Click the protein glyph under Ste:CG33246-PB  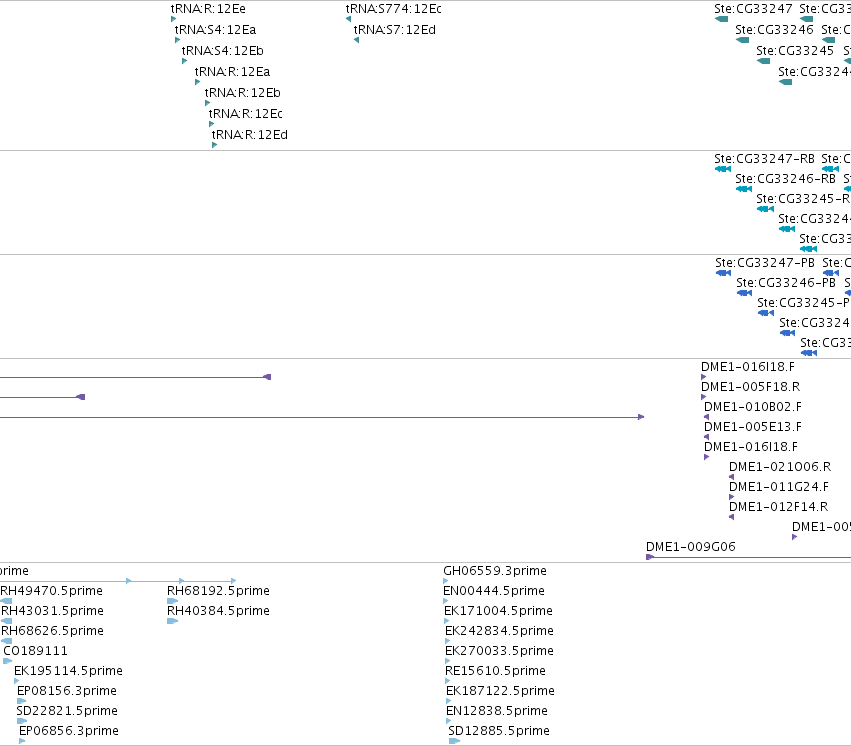745,293
